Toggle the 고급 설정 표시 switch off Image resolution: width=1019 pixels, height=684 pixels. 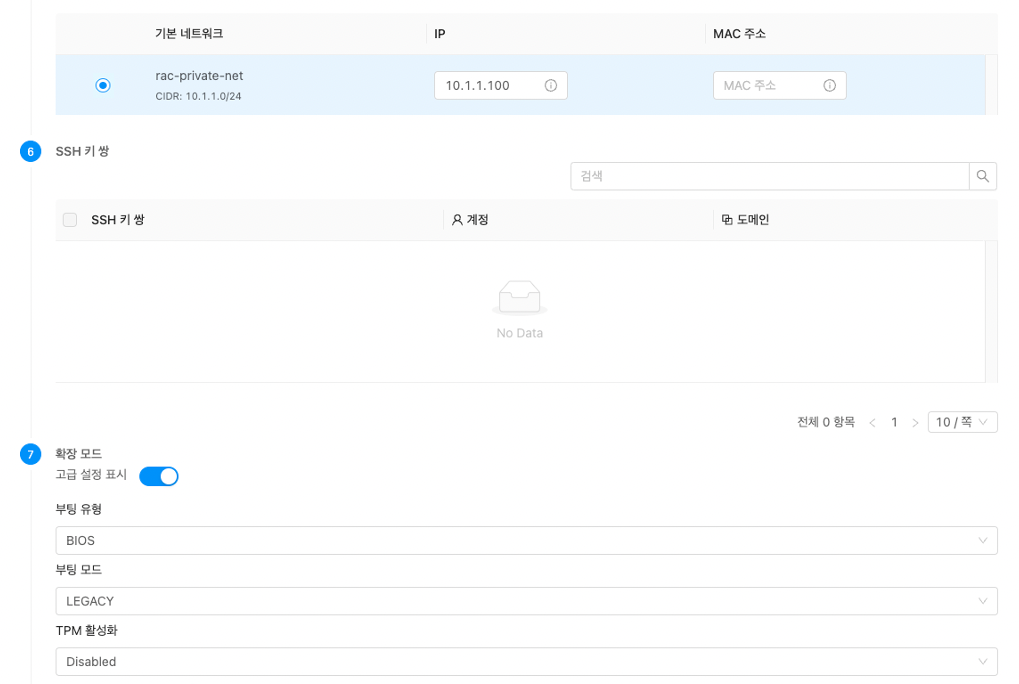click(x=159, y=476)
